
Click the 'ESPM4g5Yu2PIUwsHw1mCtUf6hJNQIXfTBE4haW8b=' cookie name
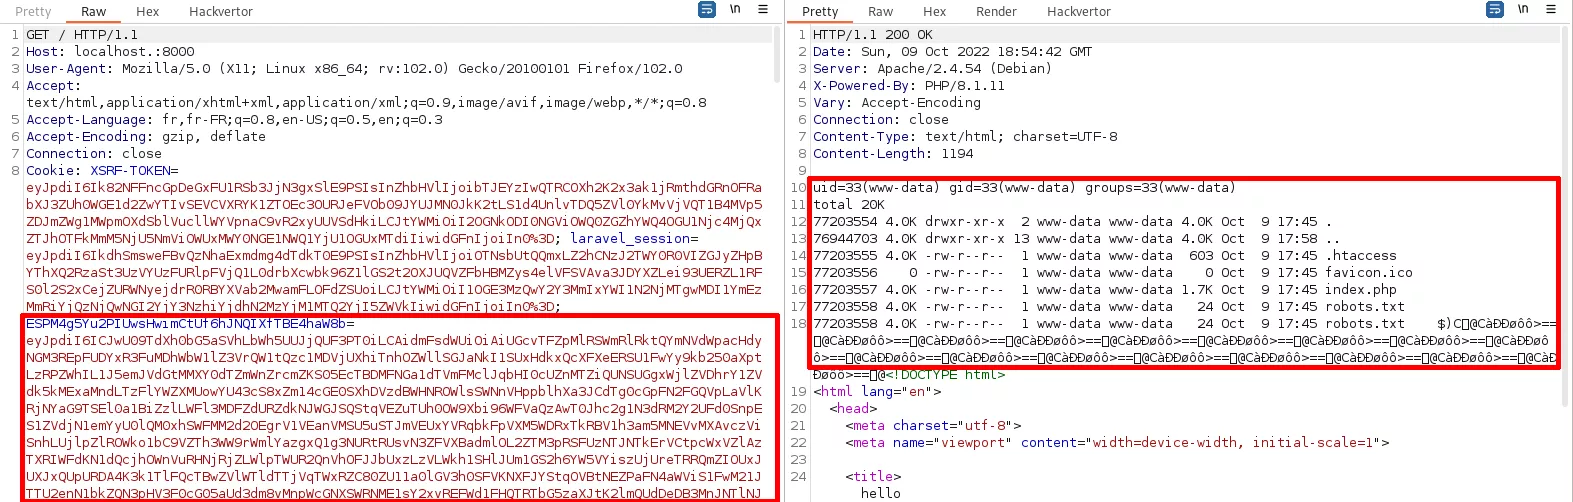190,324
